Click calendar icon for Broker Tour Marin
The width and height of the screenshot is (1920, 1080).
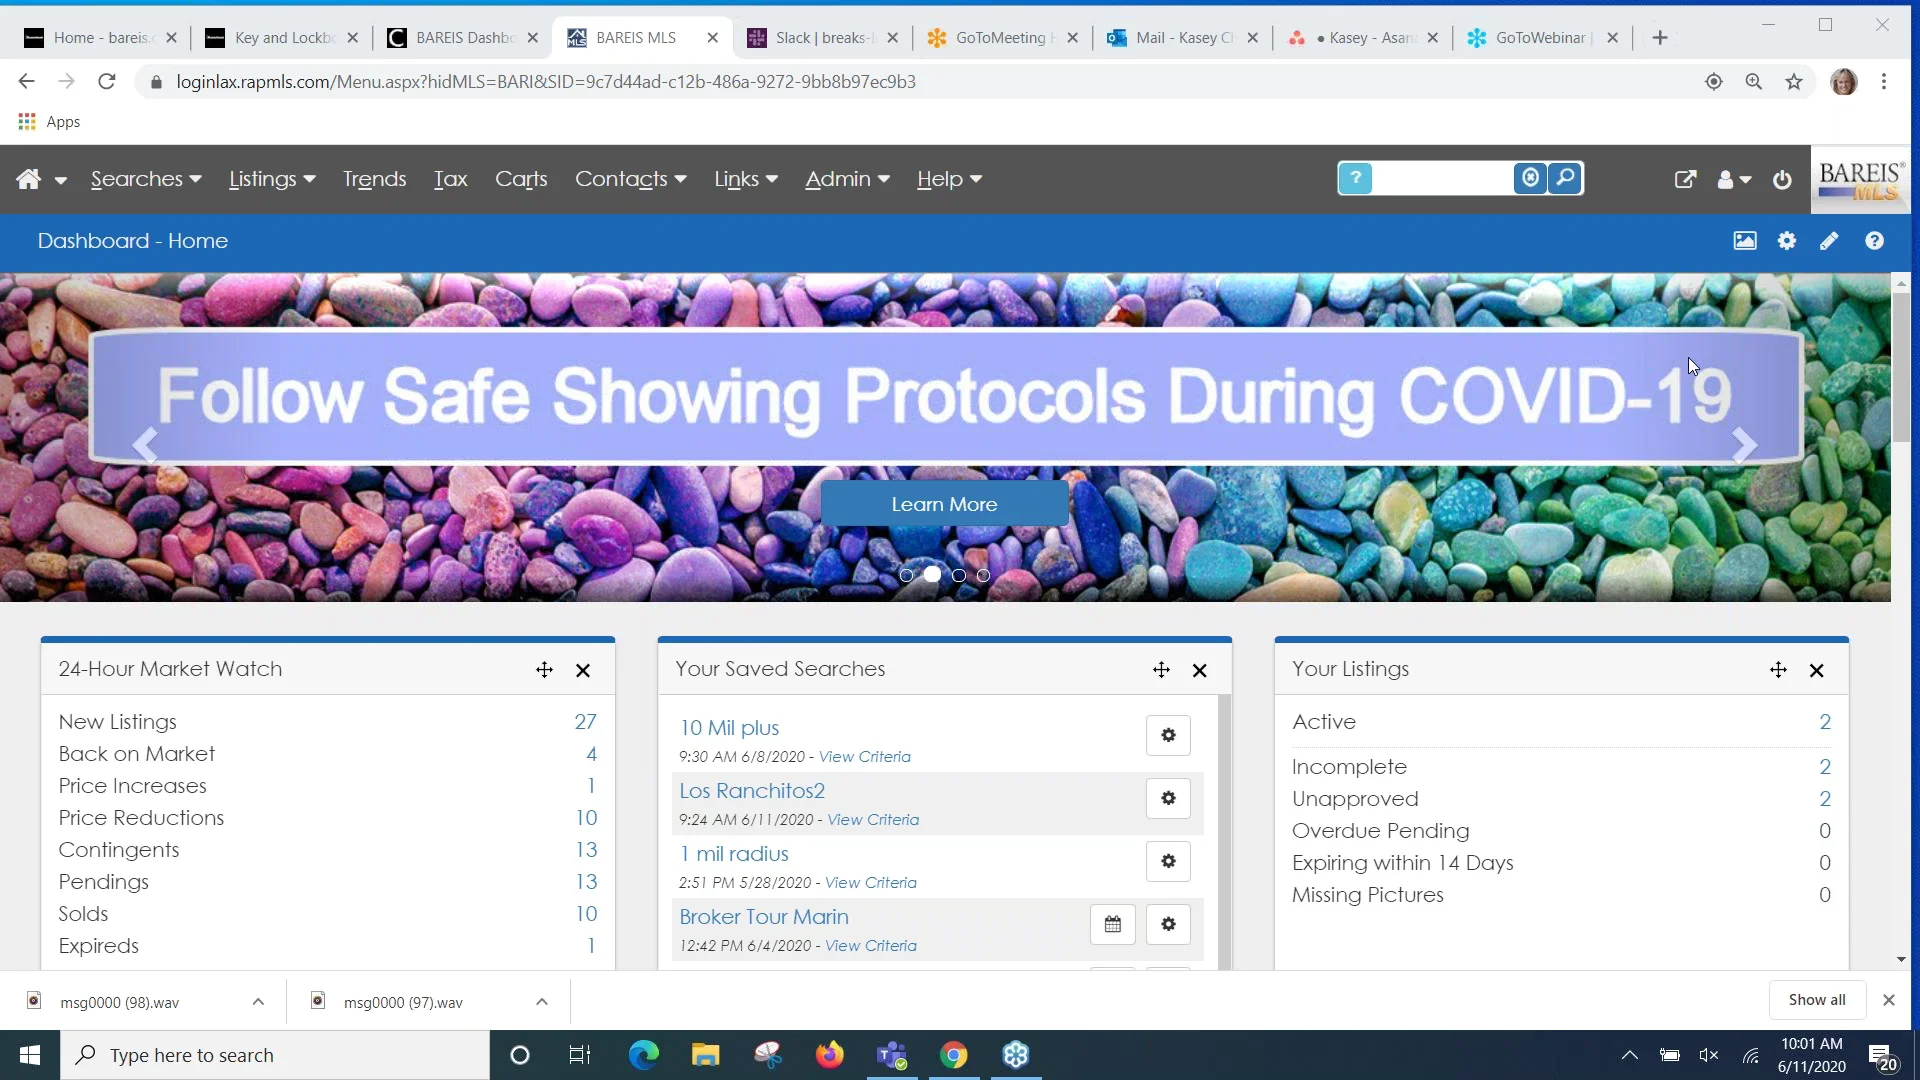(1112, 924)
